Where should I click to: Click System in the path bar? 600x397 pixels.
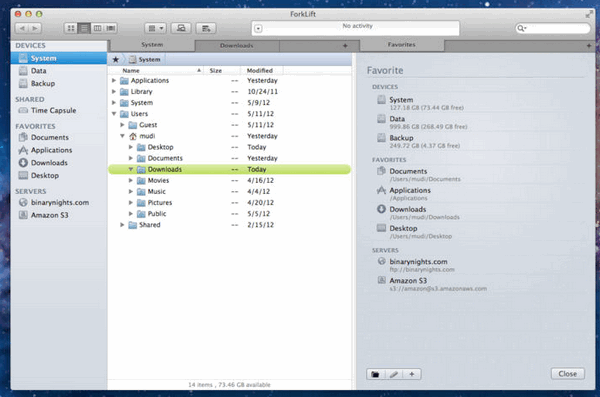pos(145,59)
